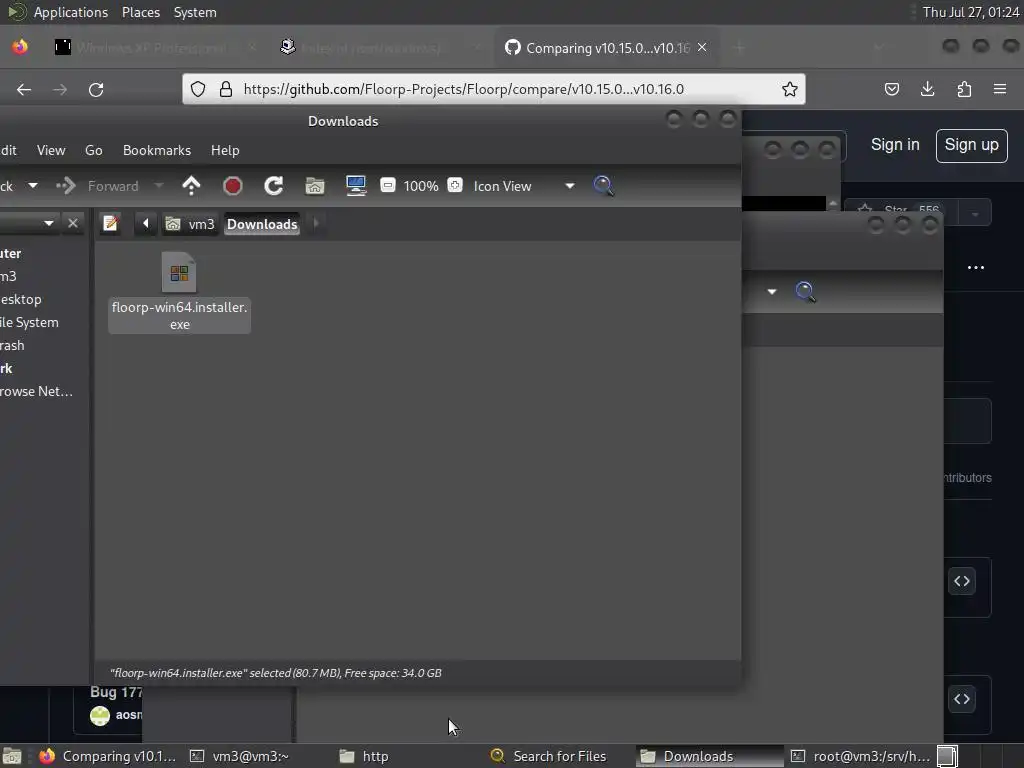Viewport: 1024px width, 768px height.
Task: Open Firefox hamburger application menu
Action: tap(1000, 89)
